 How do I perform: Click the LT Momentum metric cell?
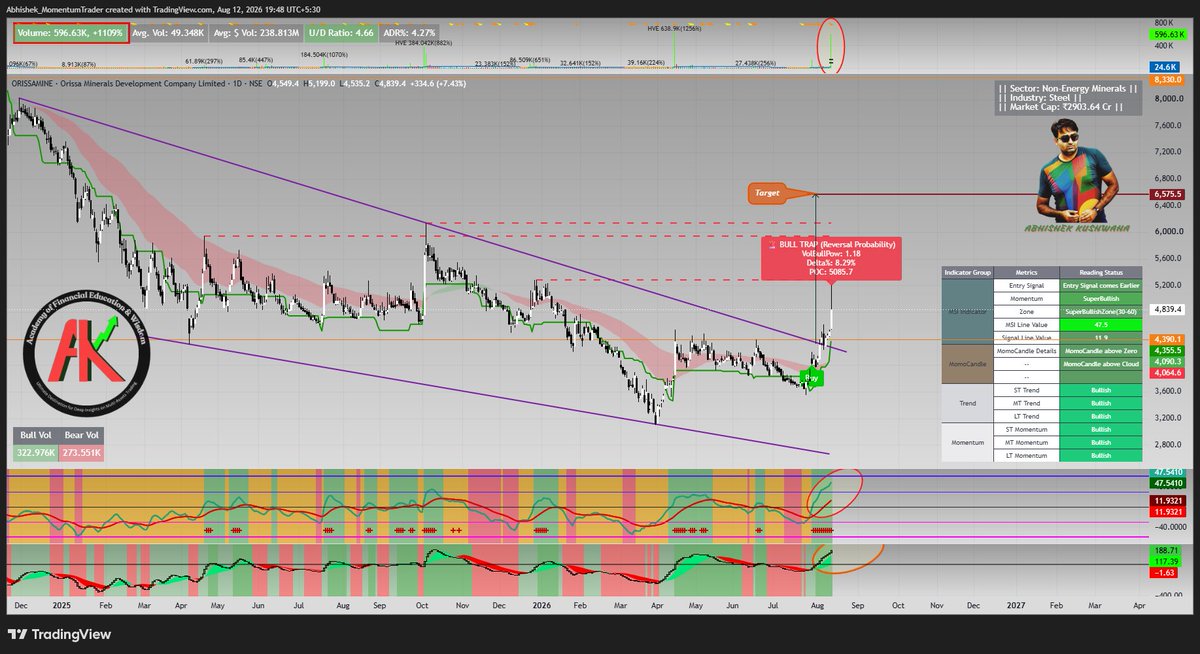click(x=1024, y=455)
